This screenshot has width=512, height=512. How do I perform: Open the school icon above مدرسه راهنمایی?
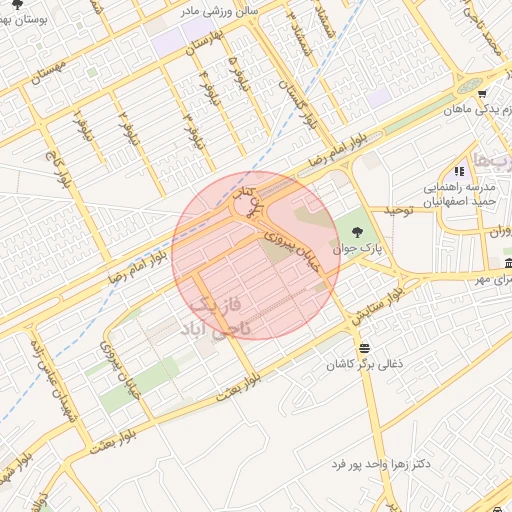point(459,172)
